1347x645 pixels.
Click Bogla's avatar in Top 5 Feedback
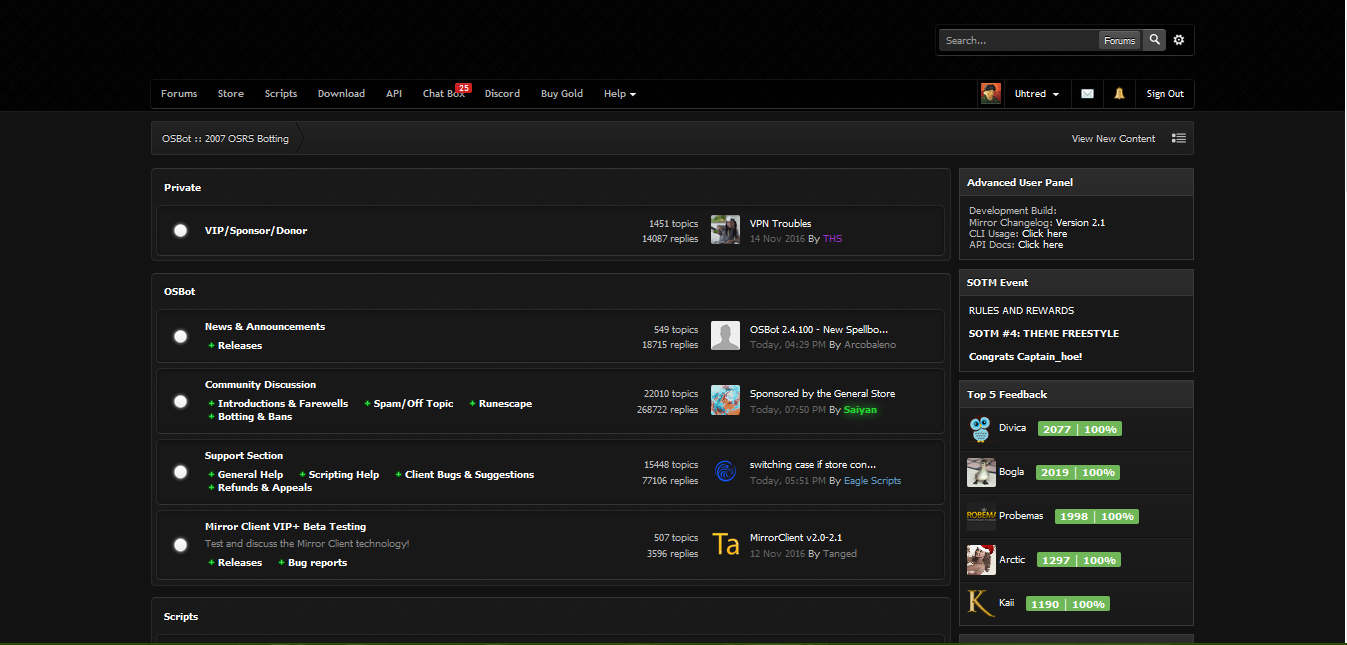tap(981, 472)
